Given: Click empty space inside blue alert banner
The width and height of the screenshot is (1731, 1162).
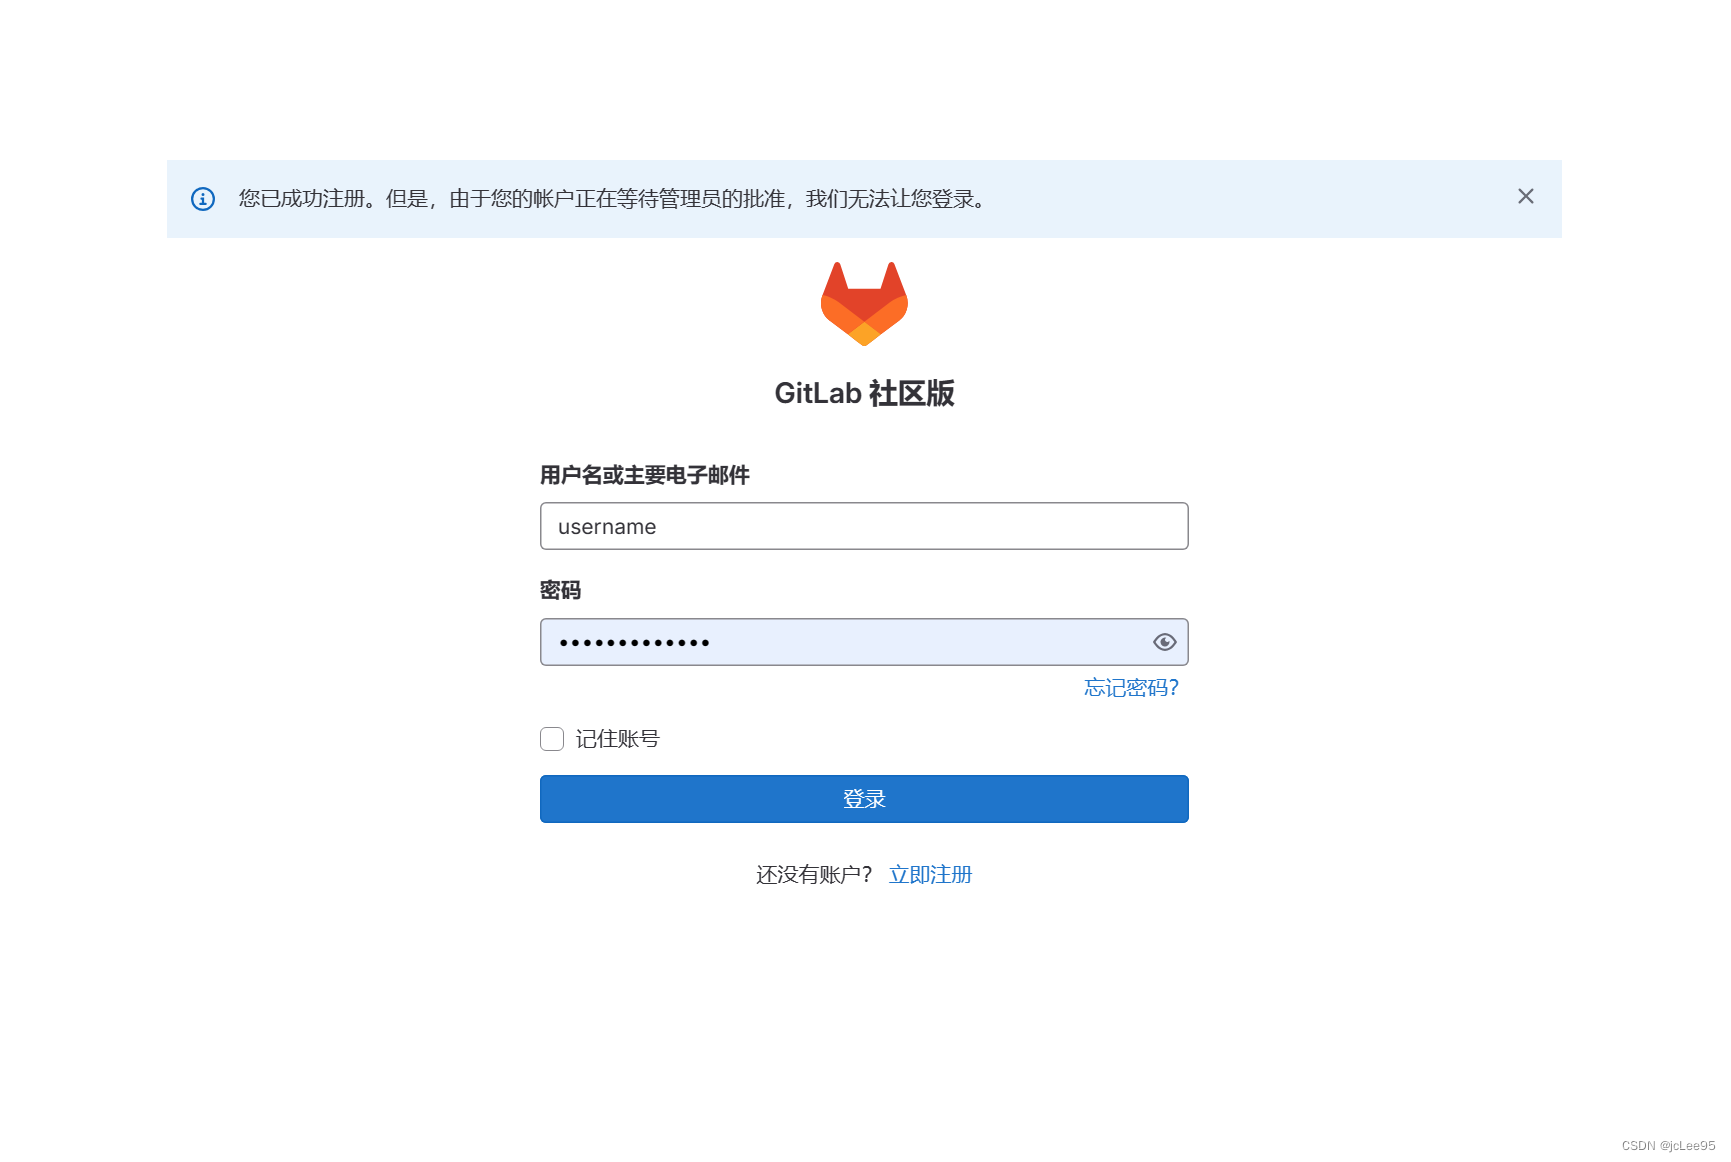Looking at the screenshot, I should click(1250, 199).
